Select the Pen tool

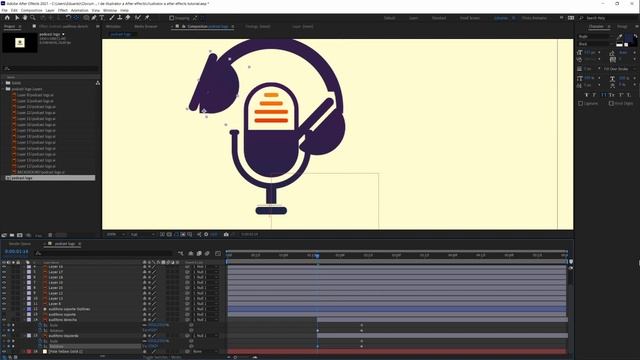click(94, 18)
